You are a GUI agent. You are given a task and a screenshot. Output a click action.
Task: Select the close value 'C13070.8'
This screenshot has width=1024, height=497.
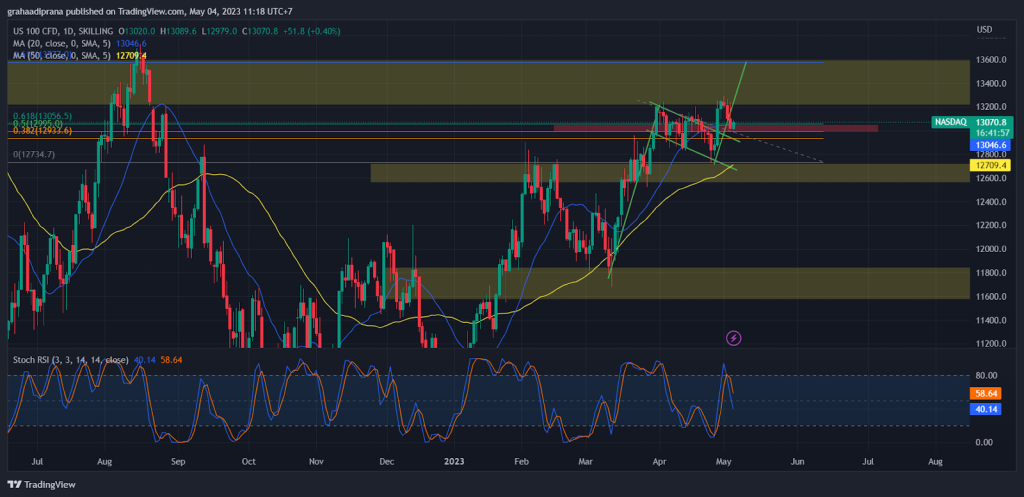coord(261,31)
